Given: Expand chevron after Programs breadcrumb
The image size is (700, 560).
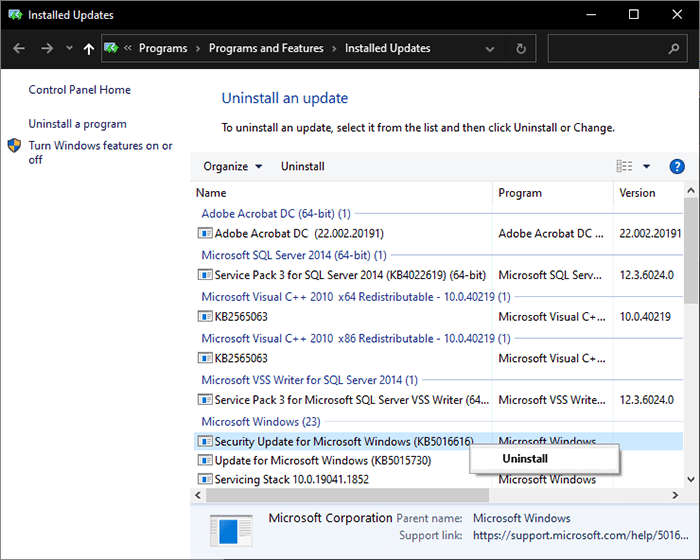Looking at the screenshot, I should (198, 49).
